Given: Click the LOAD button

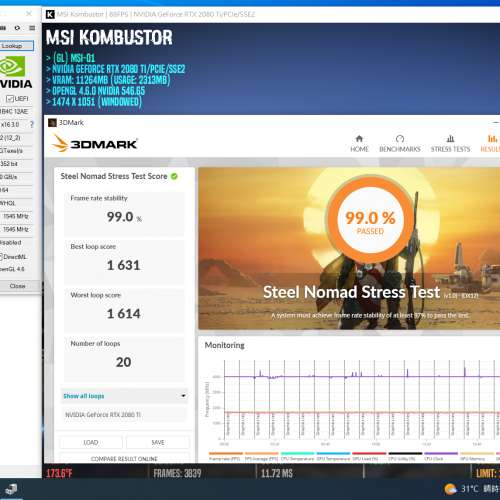Looking at the screenshot, I should pyautogui.click(x=91, y=442).
